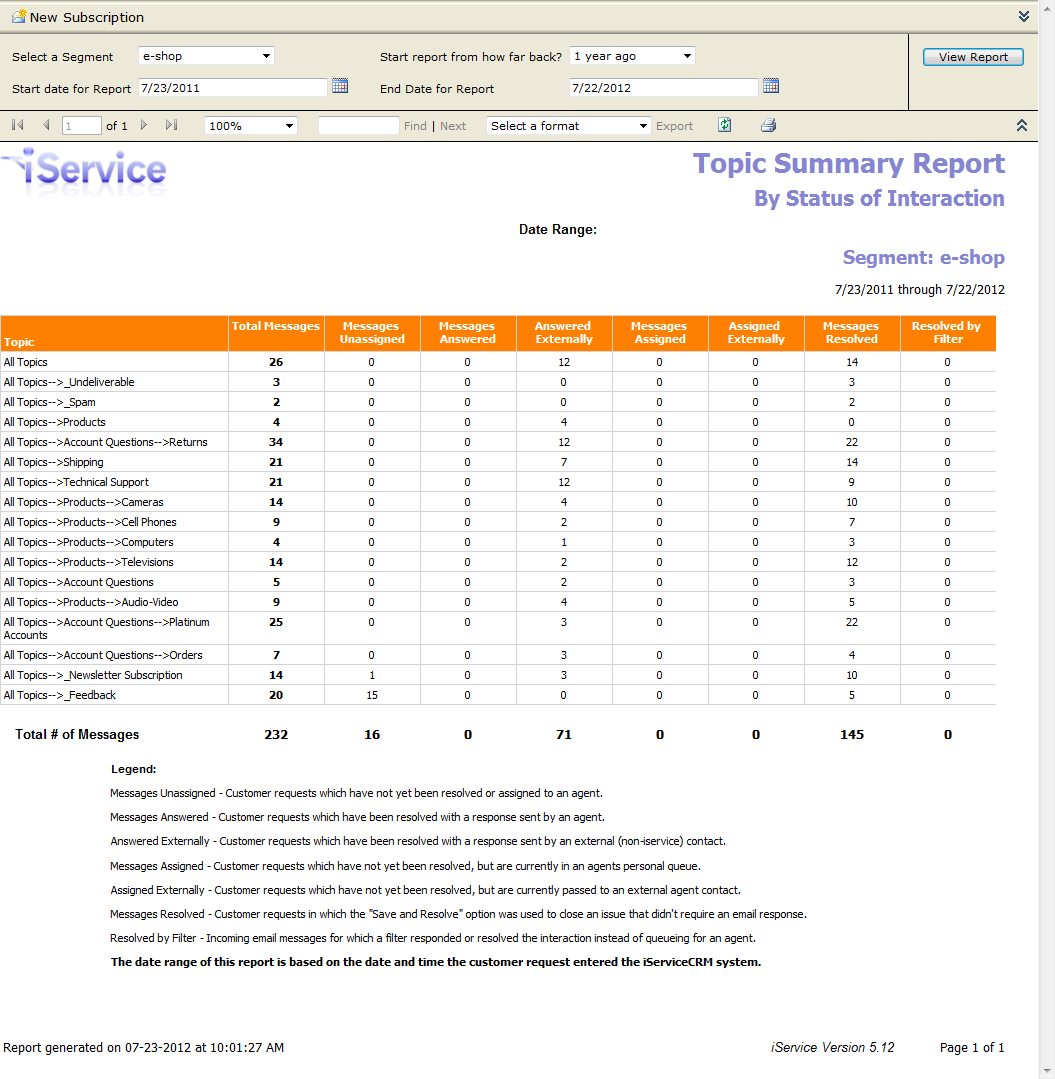
Task: Select the Products-->Audio-Video row
Action: [x=498, y=601]
